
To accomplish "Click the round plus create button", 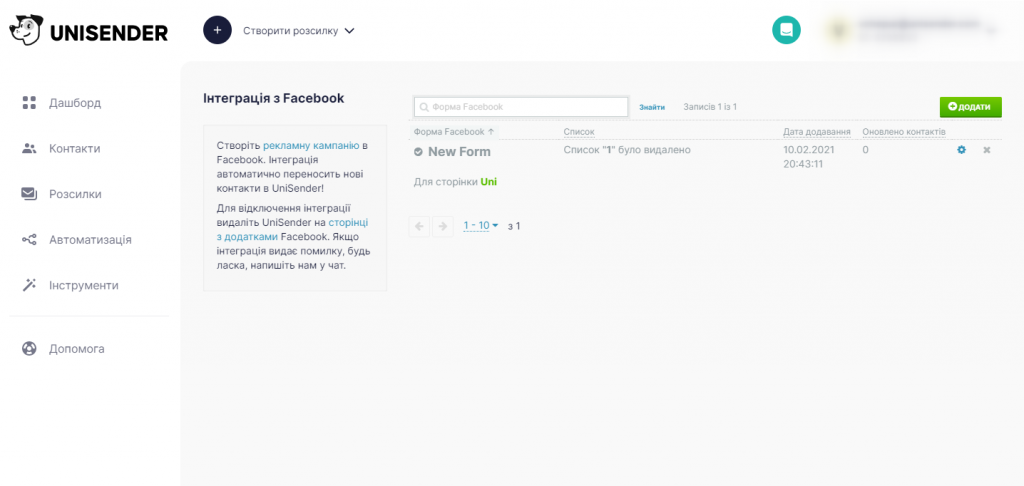I will (217, 30).
